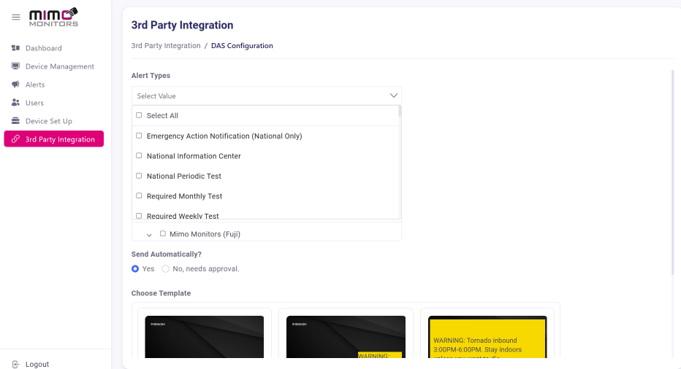Click the Dashboard sidebar icon
This screenshot has width=681, height=369.
[16, 48]
